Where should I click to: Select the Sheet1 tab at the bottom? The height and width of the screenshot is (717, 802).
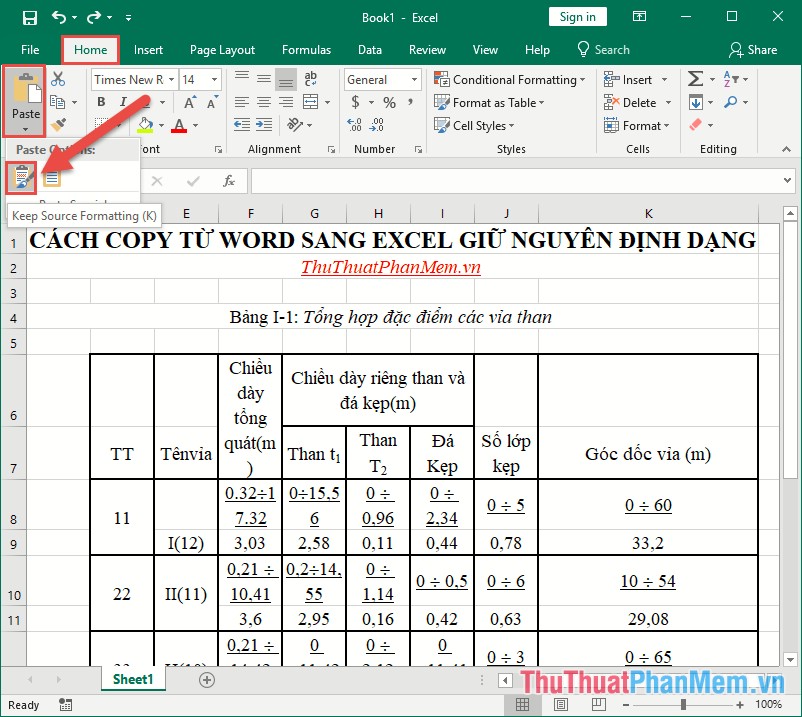click(132, 678)
